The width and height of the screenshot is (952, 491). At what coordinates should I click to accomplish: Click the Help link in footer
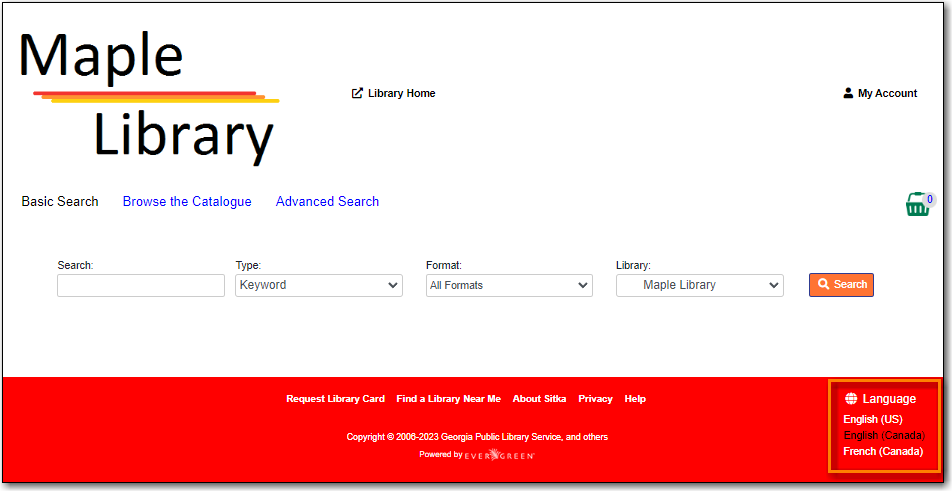click(x=635, y=399)
